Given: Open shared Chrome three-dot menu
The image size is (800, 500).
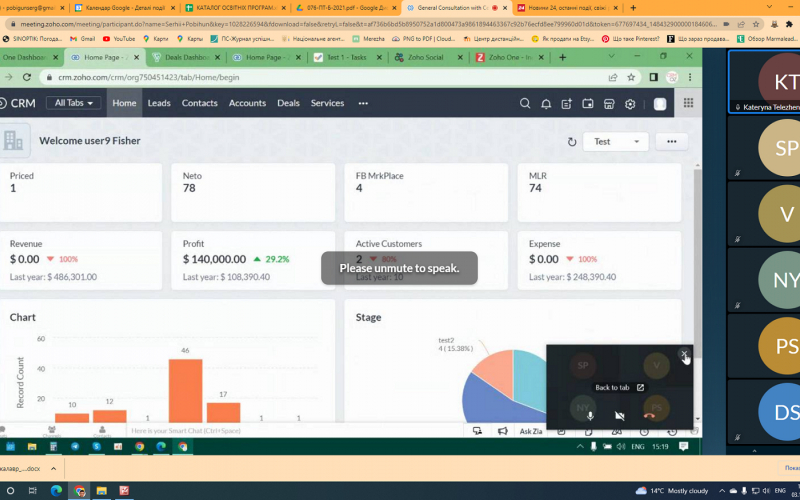Looking at the screenshot, I should click(x=690, y=77).
